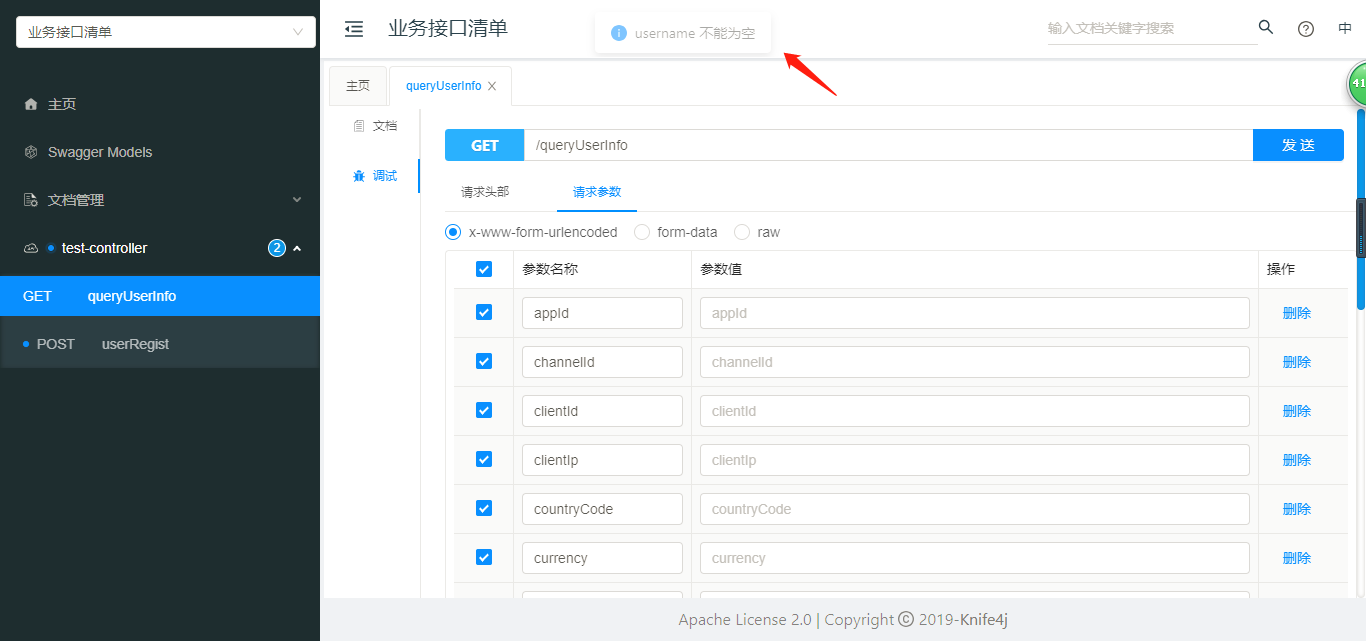1366x641 pixels.
Task: Delete the countryCode parameter row
Action: coord(1297,509)
